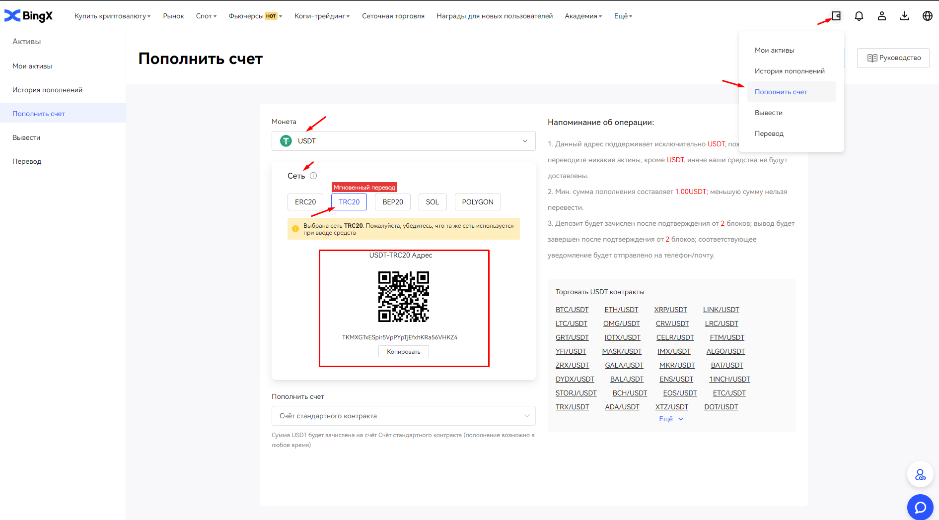The height and width of the screenshot is (520, 939).
Task: Open the GRT/USDT contract link
Action: point(572,338)
